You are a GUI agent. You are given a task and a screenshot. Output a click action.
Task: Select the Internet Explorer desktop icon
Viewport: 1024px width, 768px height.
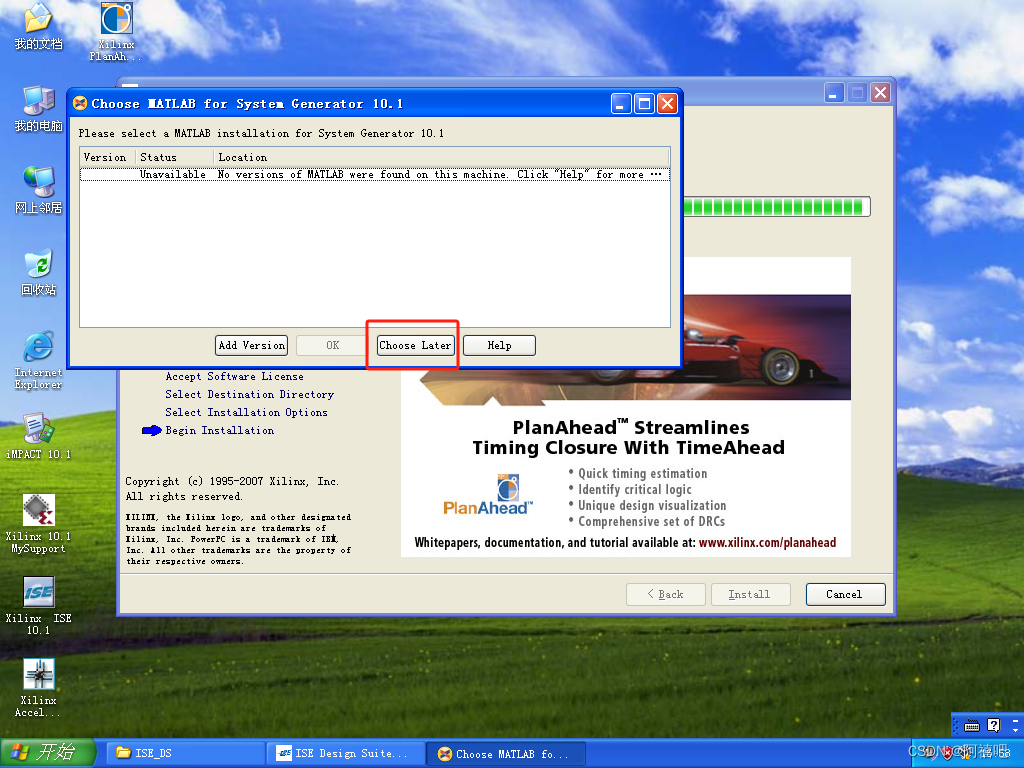tap(39, 360)
